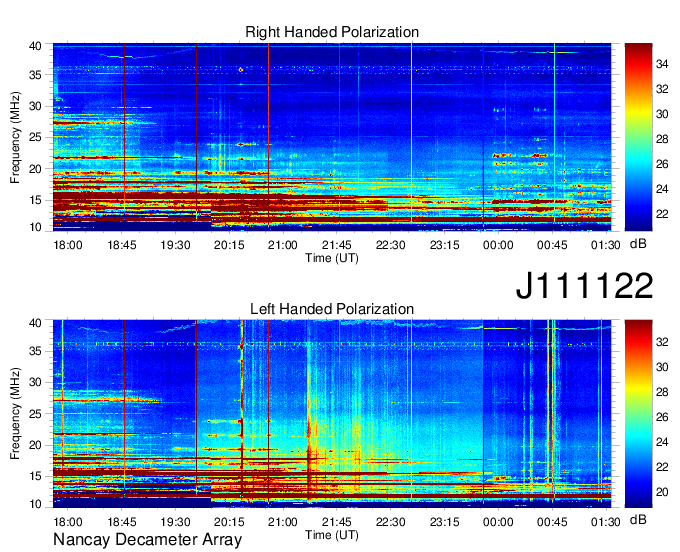Click the 30 MHz tick of Left Handed plot
Viewport: 680px width, 552px height.
click(35, 382)
